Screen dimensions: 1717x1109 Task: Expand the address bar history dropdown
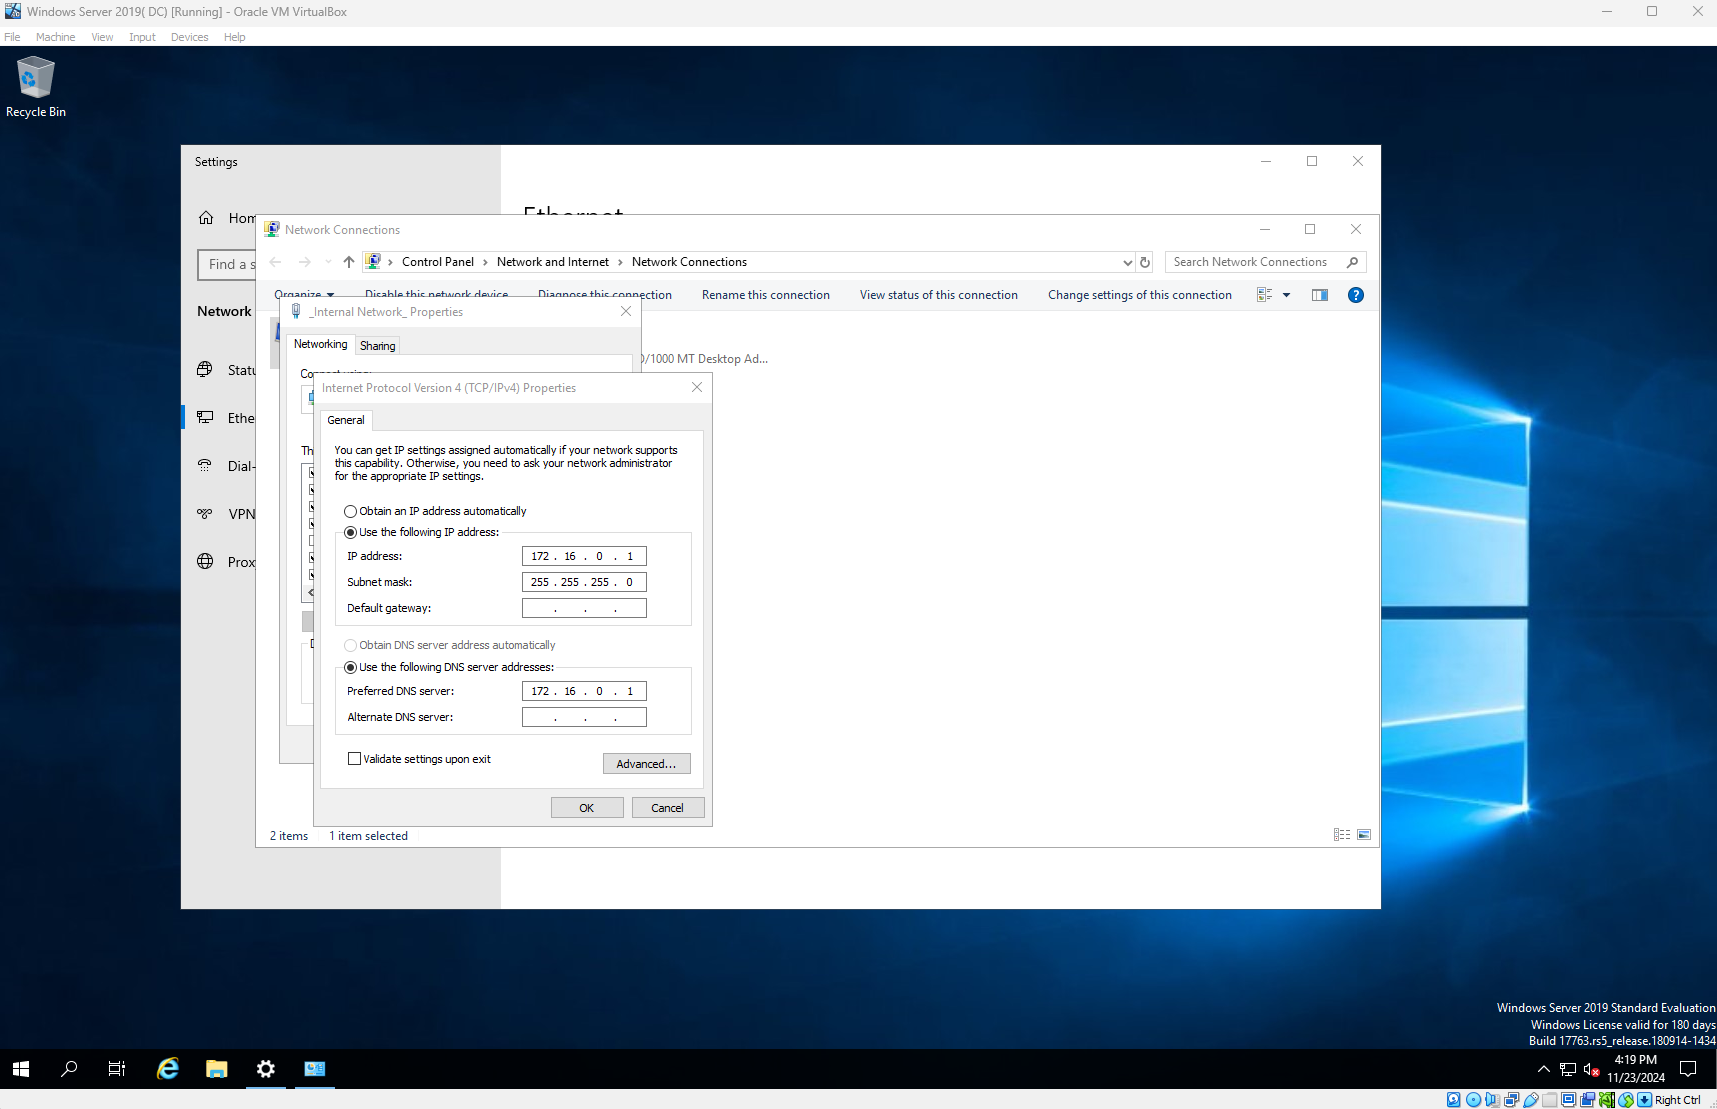[1128, 262]
